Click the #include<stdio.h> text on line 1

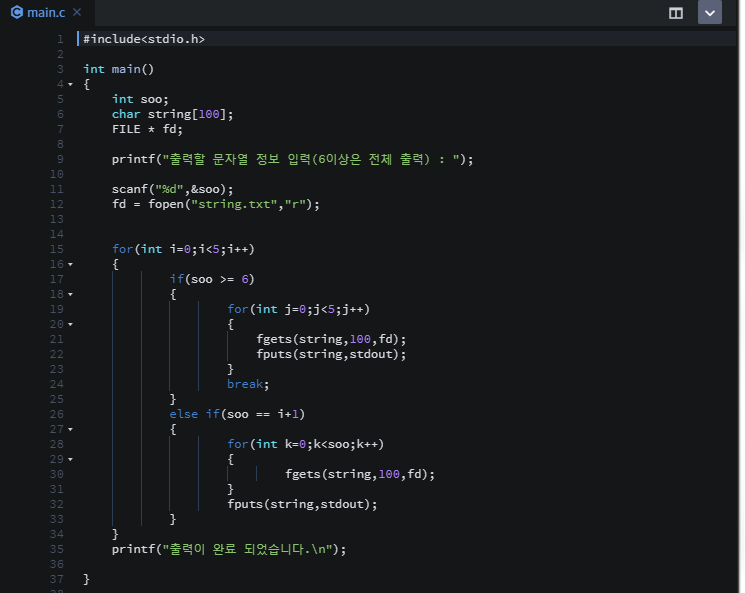[x=144, y=39]
